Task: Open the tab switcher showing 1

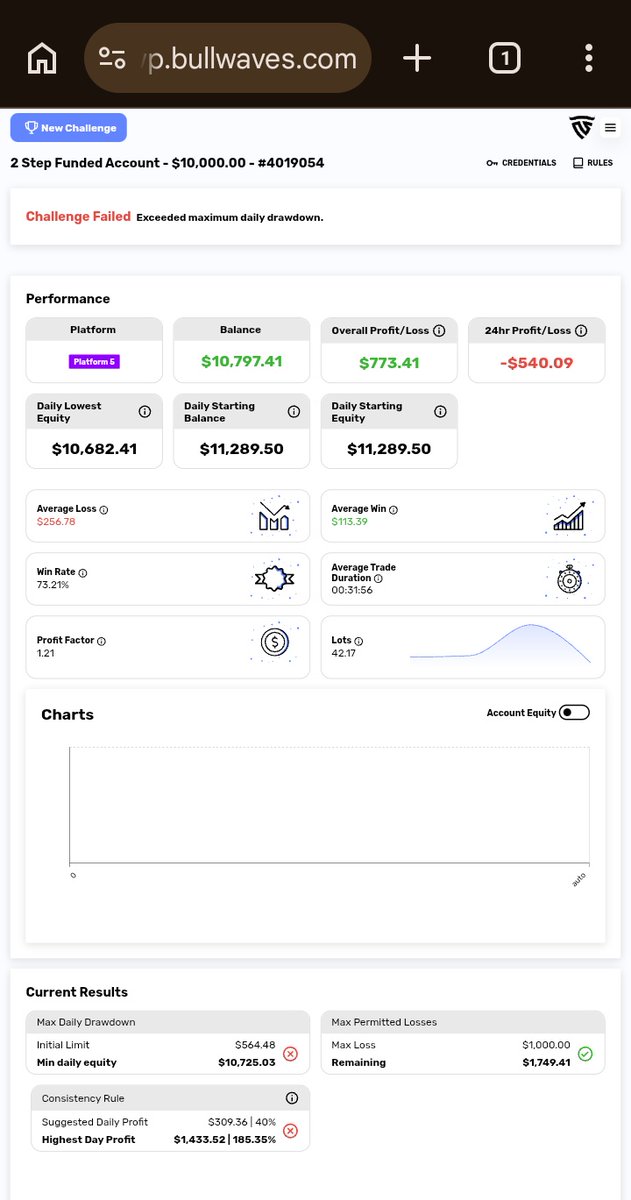Action: [x=505, y=58]
